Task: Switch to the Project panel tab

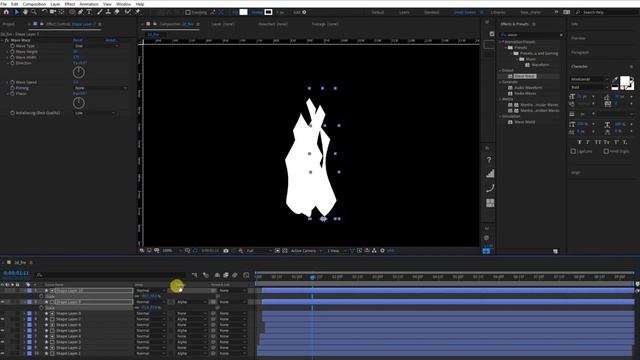Action: [9, 24]
